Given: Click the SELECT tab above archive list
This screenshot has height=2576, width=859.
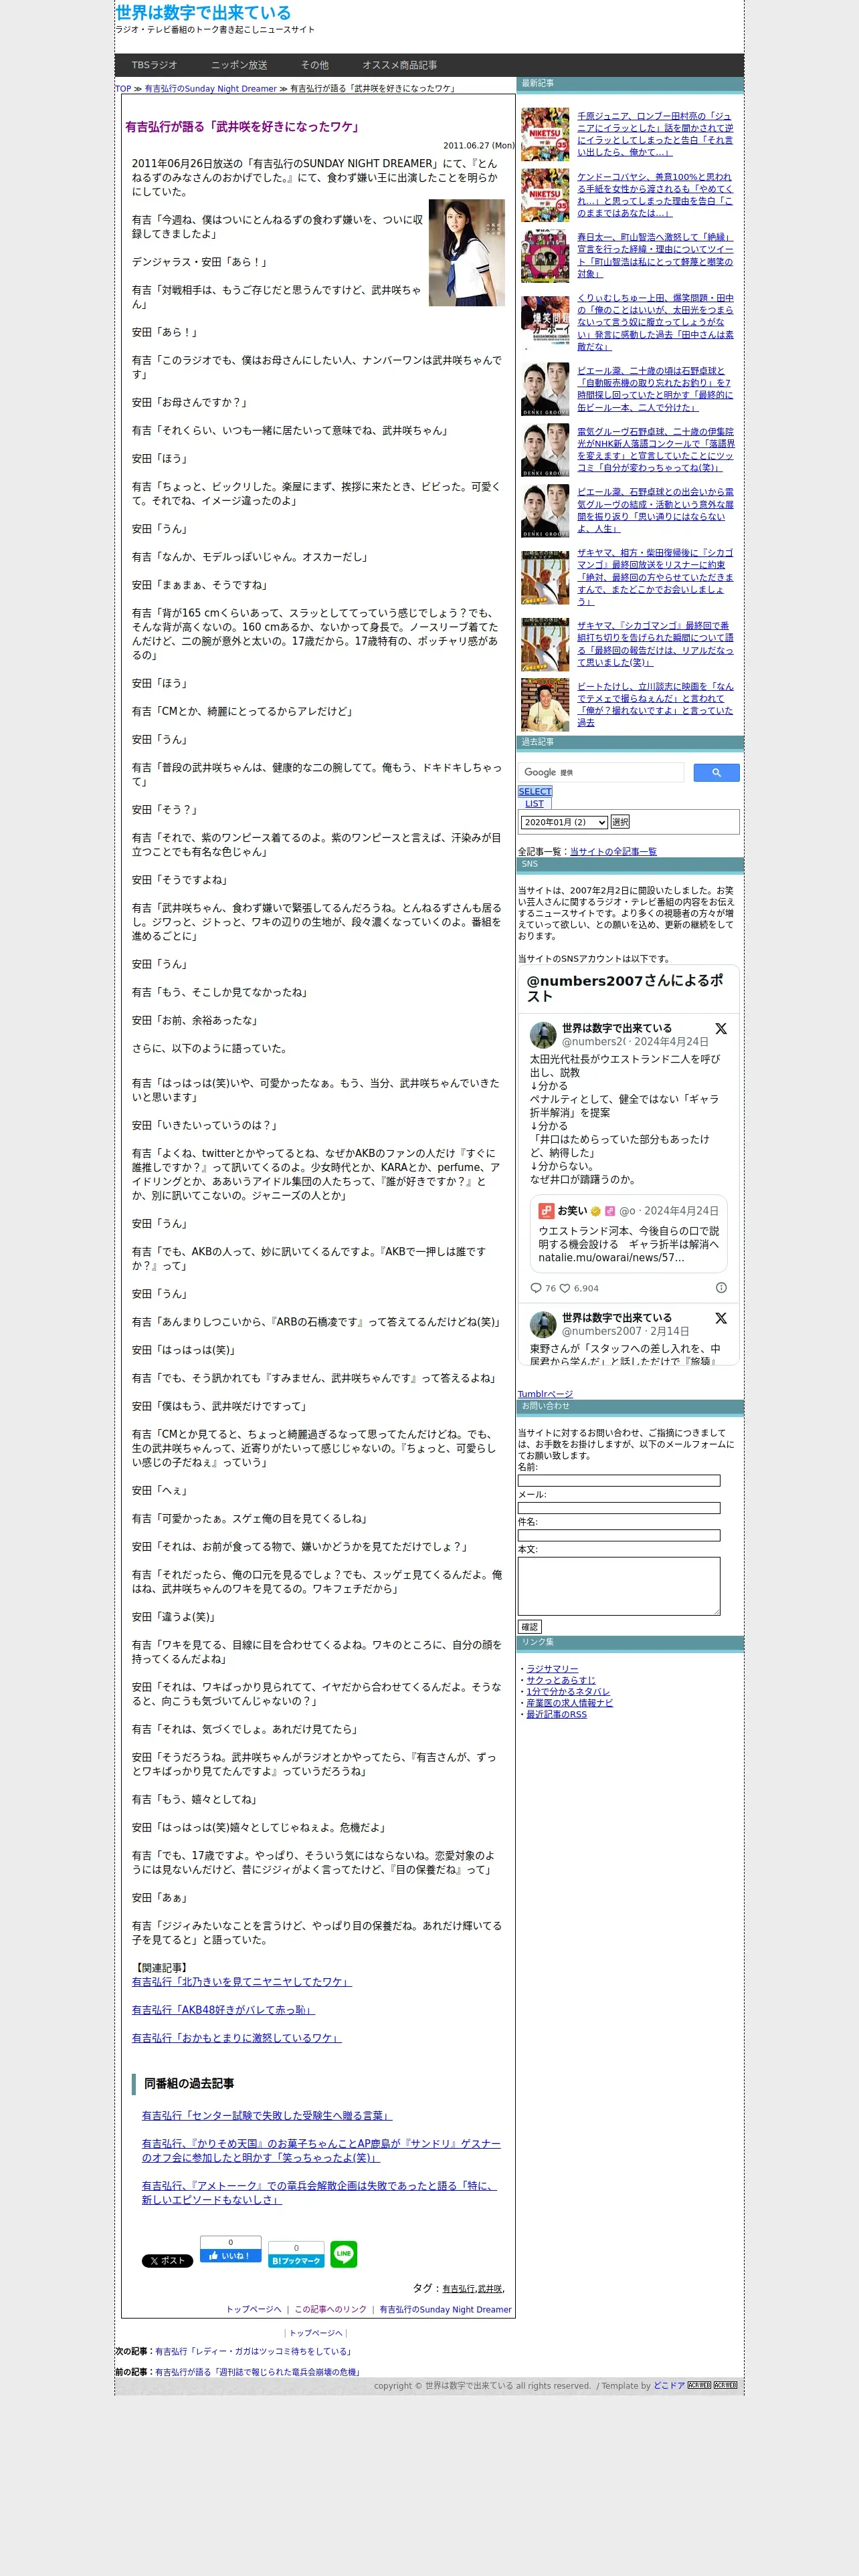Looking at the screenshot, I should (x=535, y=791).
